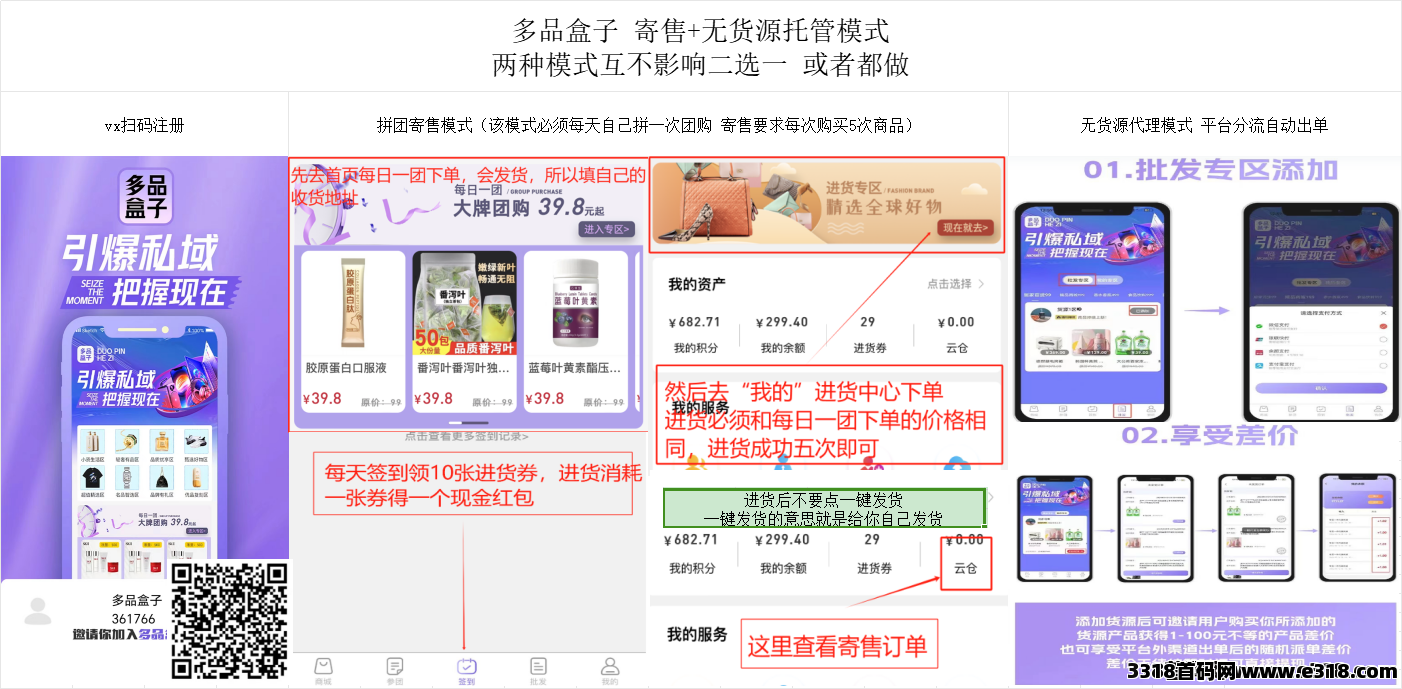Screen dimensions: 1402x689
Task: Expand 点击选择 in 我的资产
Action: click(x=955, y=284)
